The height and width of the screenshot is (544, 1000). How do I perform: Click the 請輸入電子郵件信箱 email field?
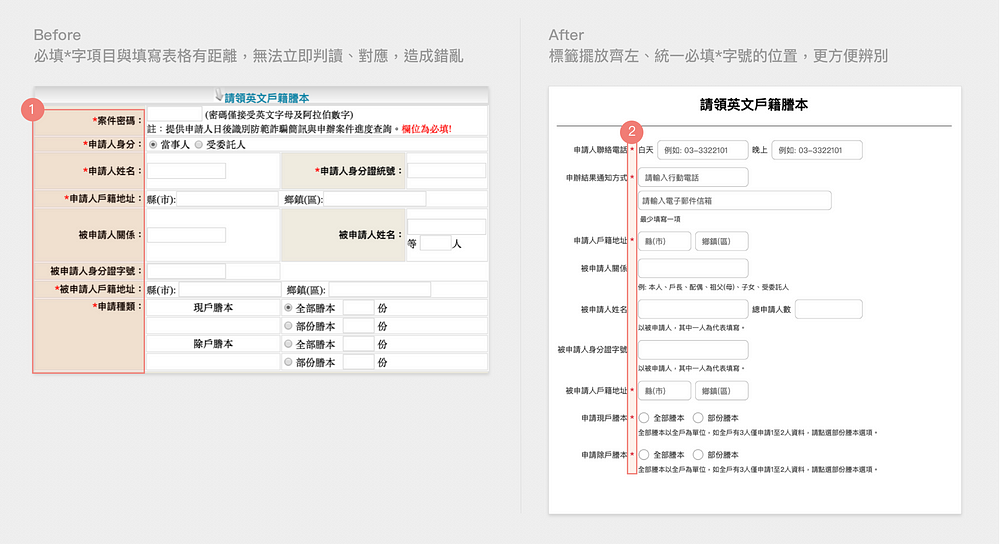[735, 200]
